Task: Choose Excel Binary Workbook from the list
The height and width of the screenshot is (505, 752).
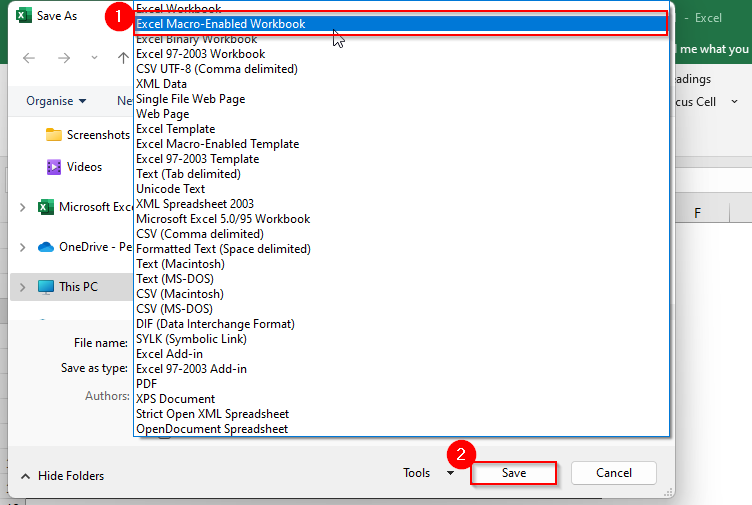Action: coord(401,39)
